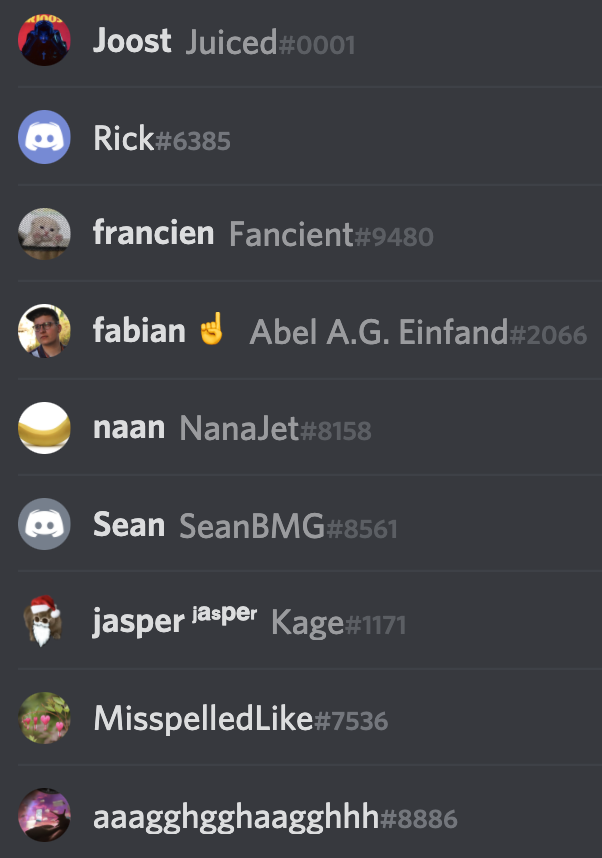Viewport: 602px width, 858px height.
Task: Select francien's cat avatar
Action: (44, 234)
